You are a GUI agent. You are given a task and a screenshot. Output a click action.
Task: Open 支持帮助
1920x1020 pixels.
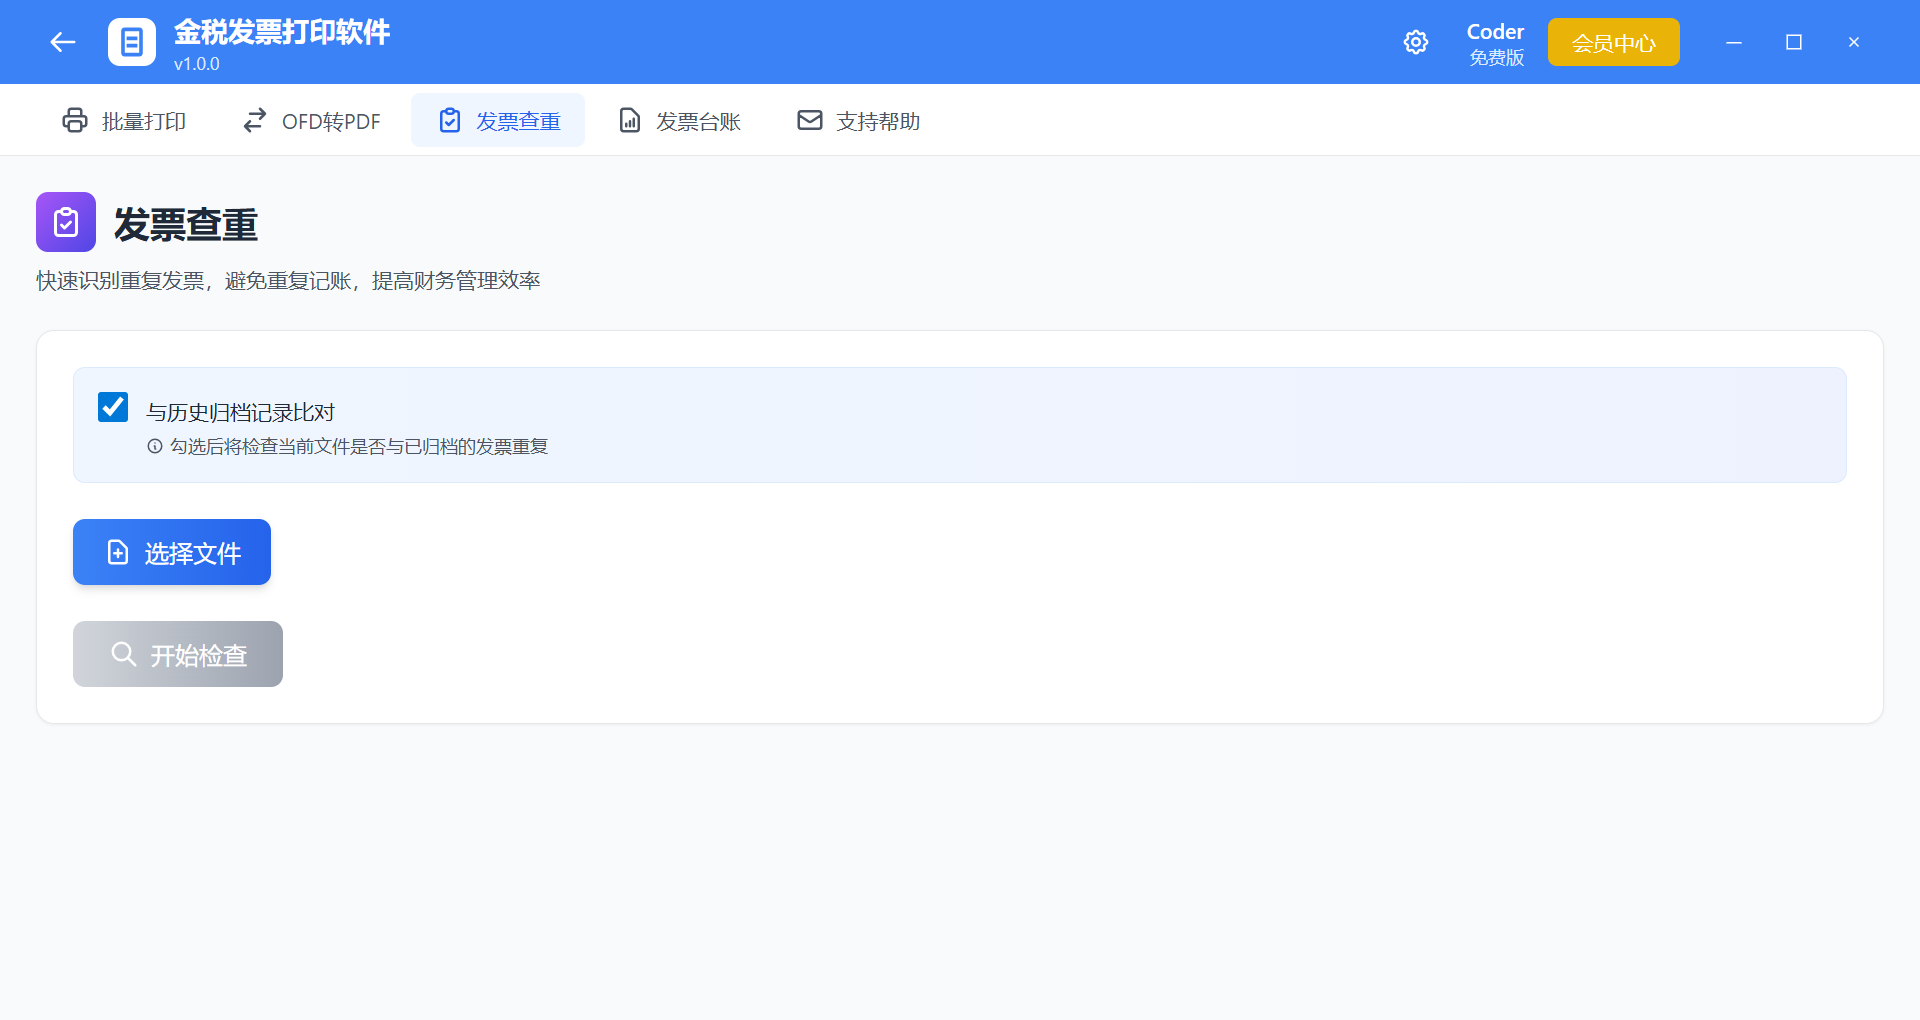click(x=858, y=120)
